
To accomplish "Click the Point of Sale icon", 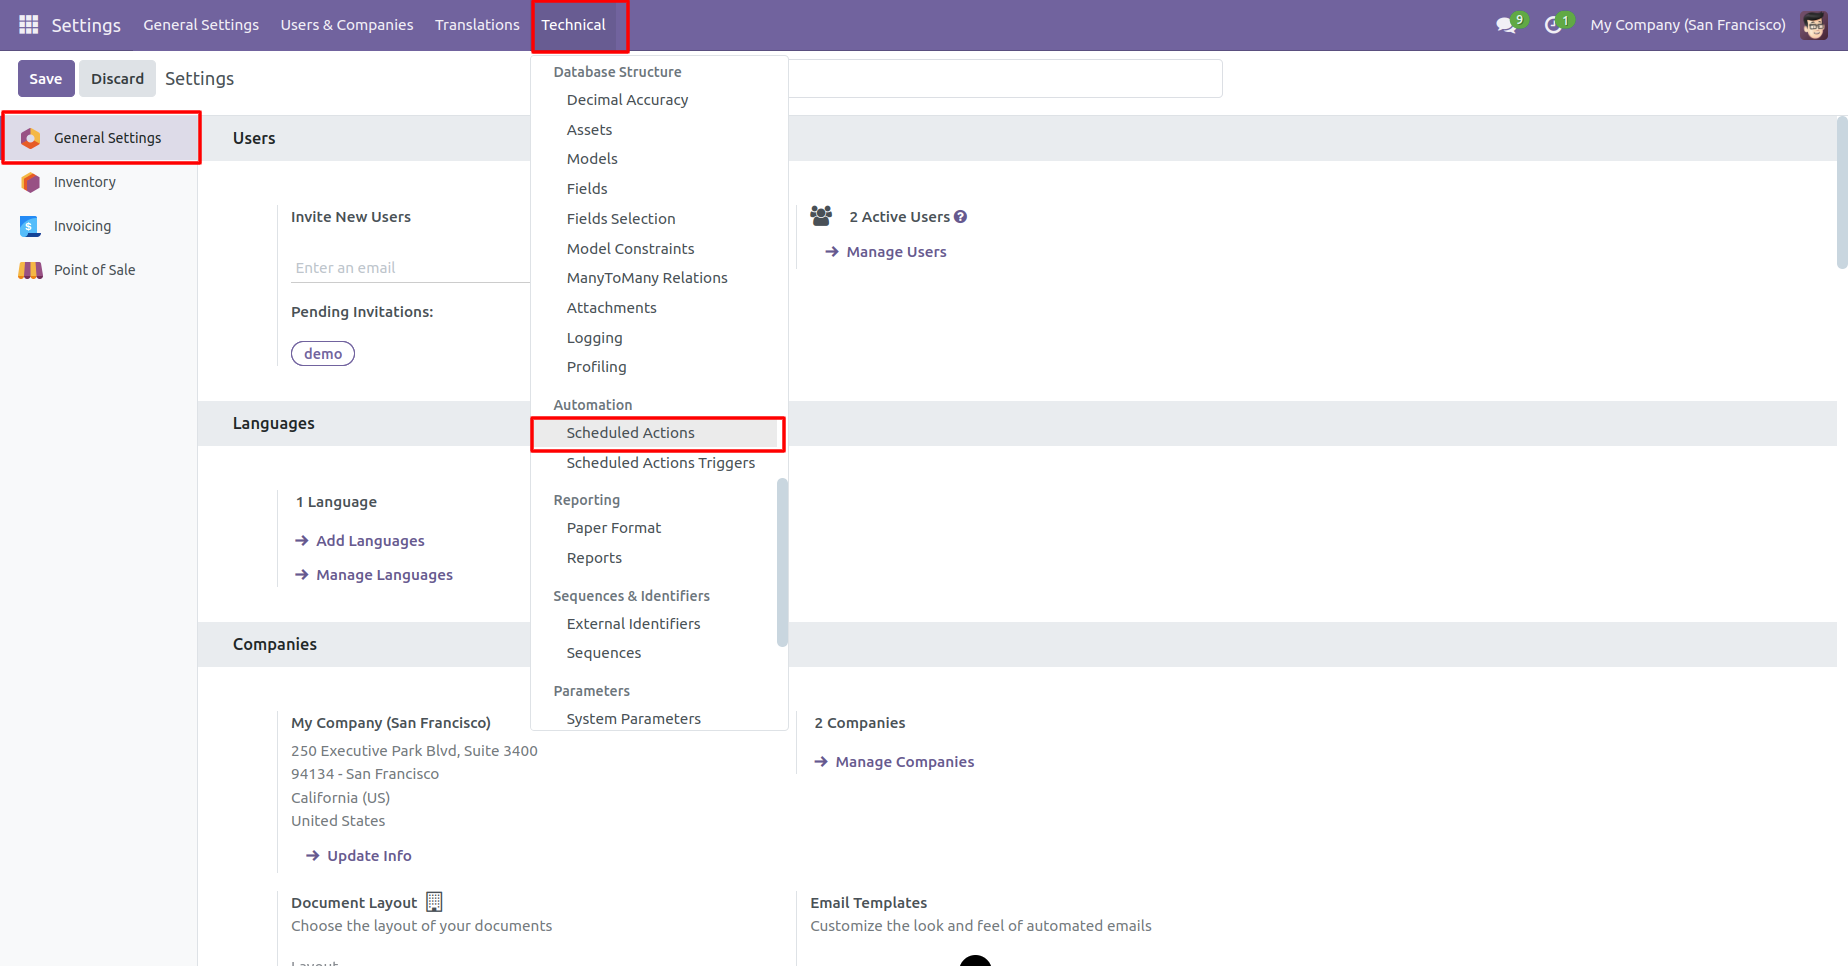I will coord(31,270).
